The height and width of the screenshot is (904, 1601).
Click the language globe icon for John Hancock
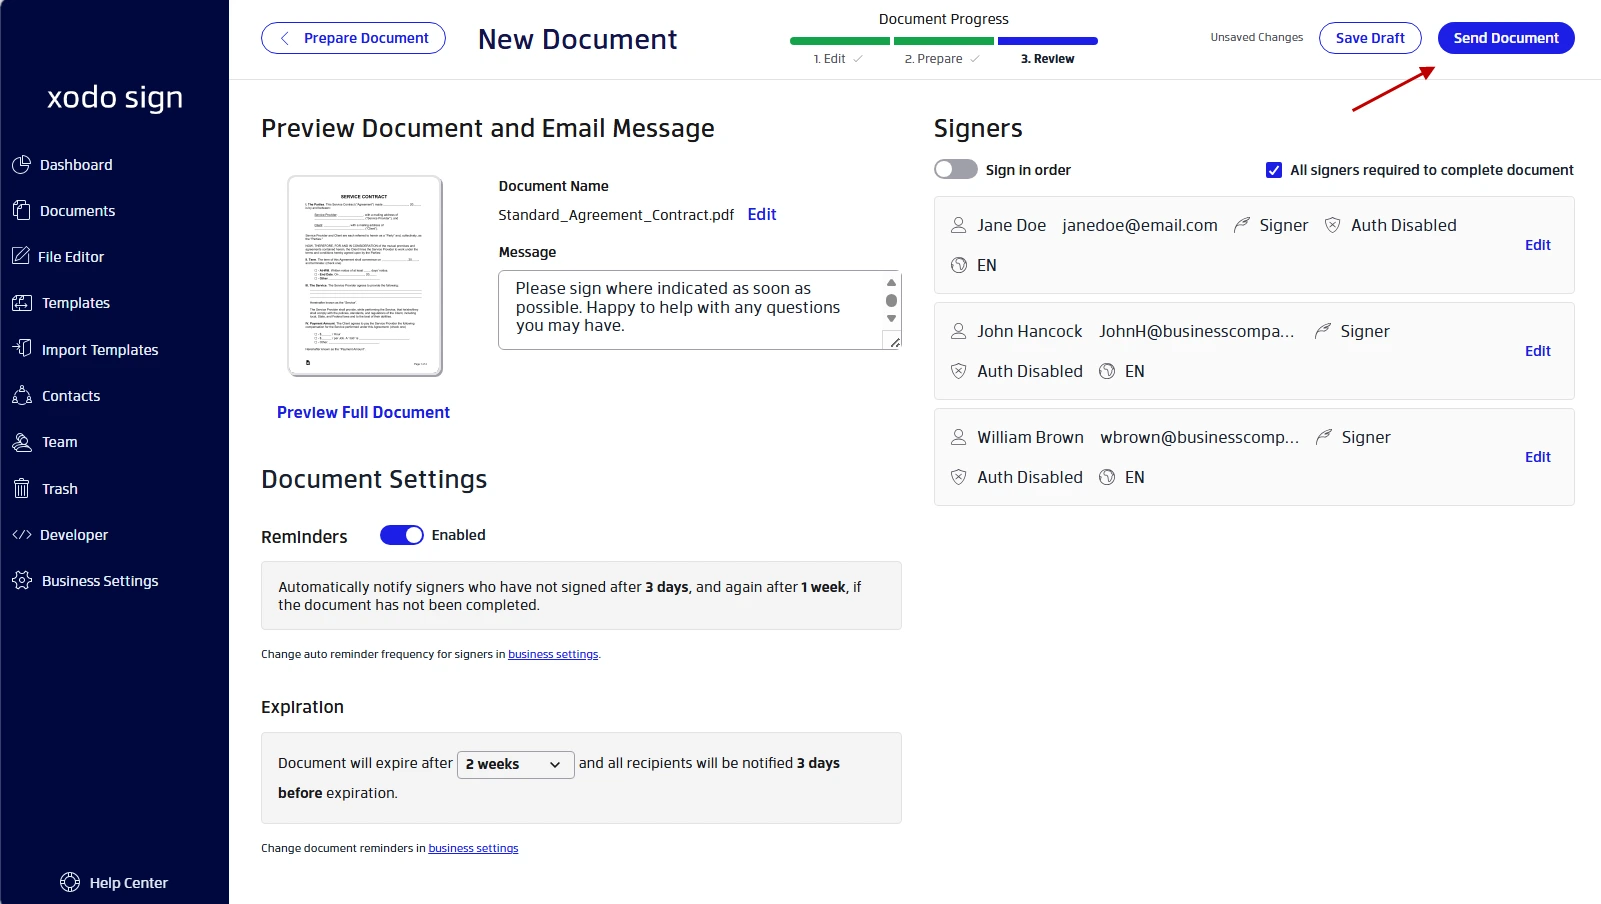click(1107, 371)
